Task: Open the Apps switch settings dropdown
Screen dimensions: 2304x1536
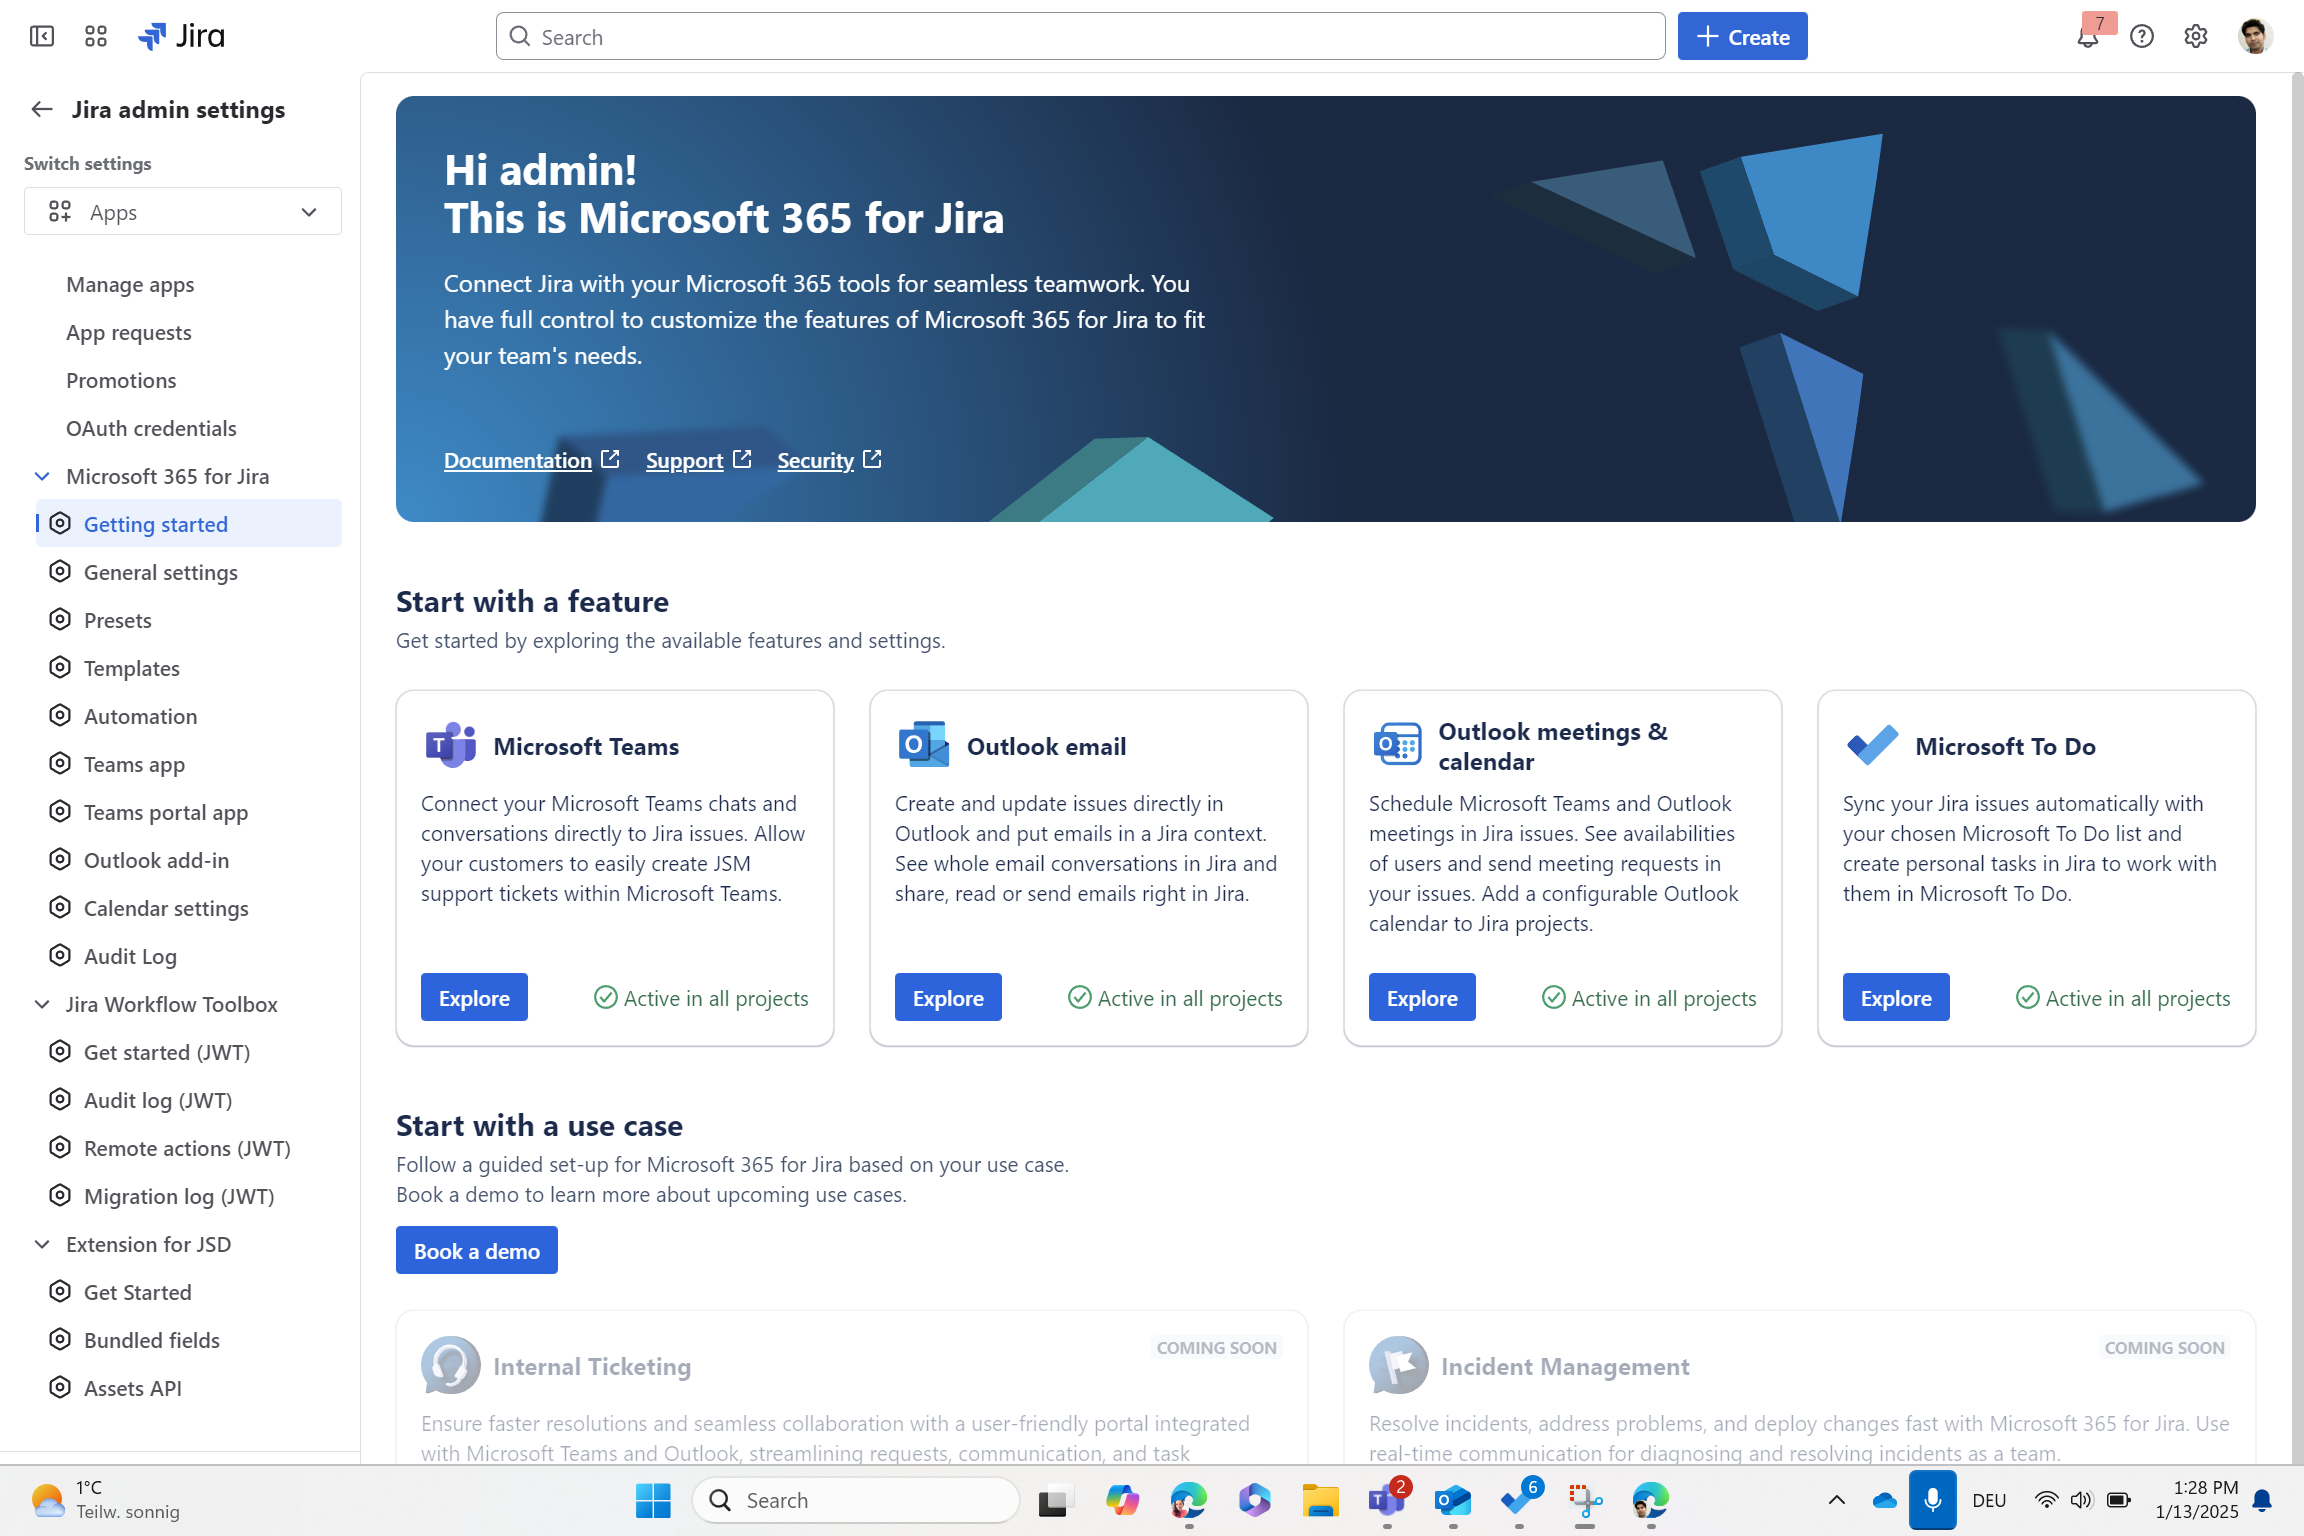Action: coord(183,212)
